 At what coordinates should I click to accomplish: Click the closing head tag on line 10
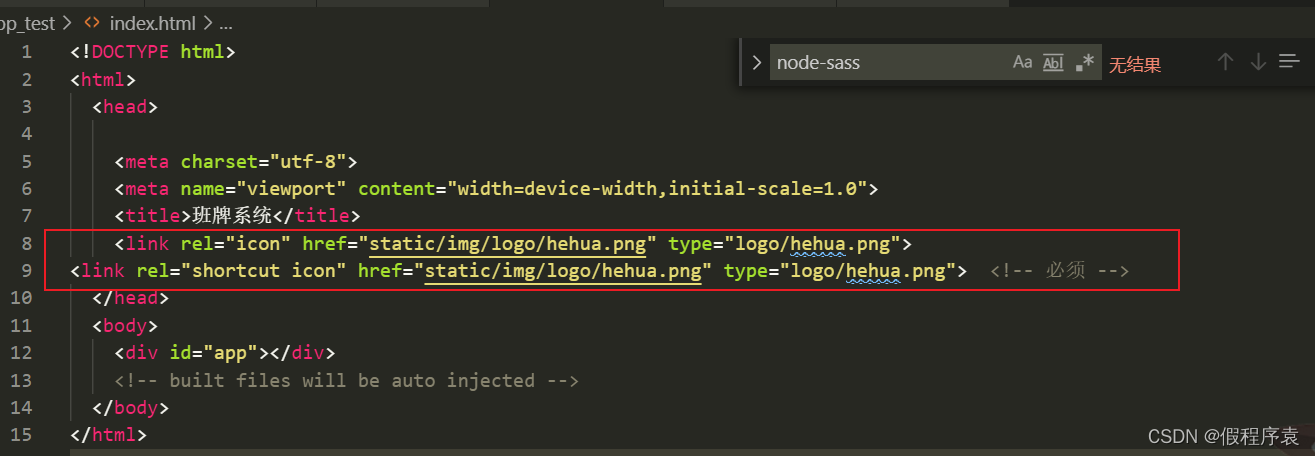[x=131, y=298]
